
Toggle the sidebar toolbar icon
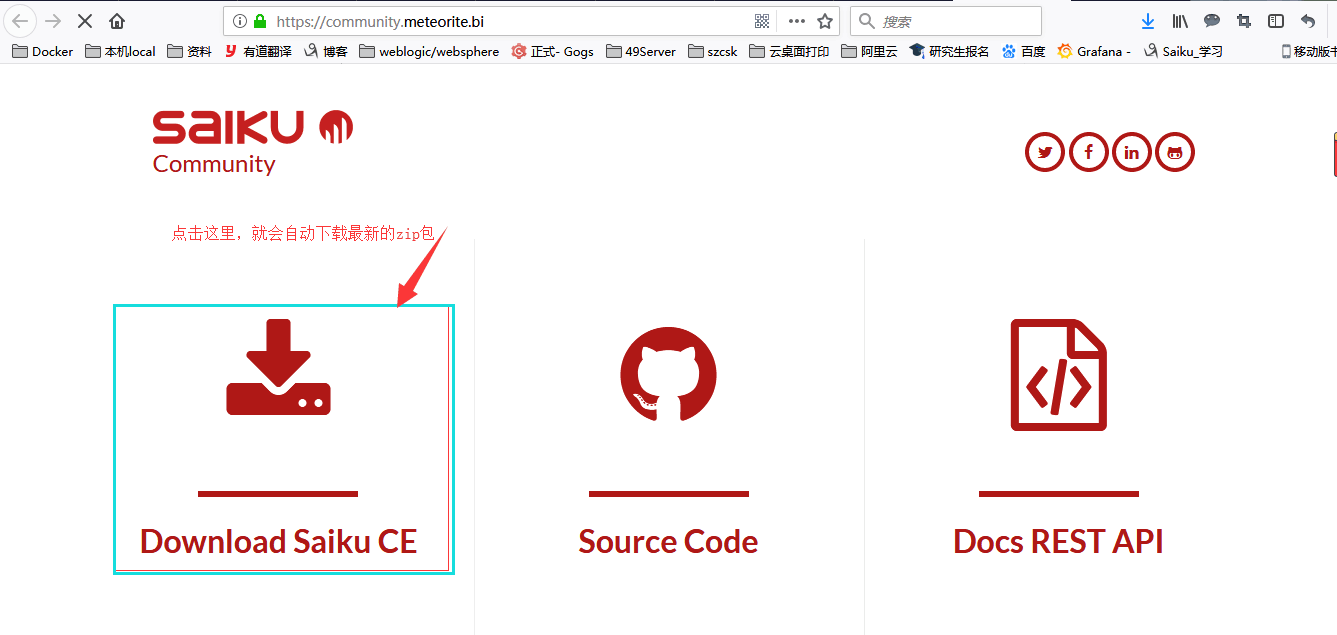click(1276, 21)
